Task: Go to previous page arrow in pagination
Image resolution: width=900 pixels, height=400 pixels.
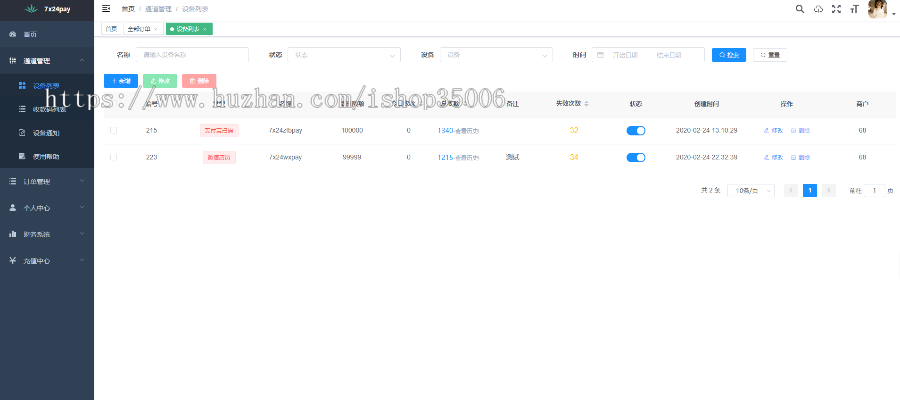Action: click(x=791, y=191)
